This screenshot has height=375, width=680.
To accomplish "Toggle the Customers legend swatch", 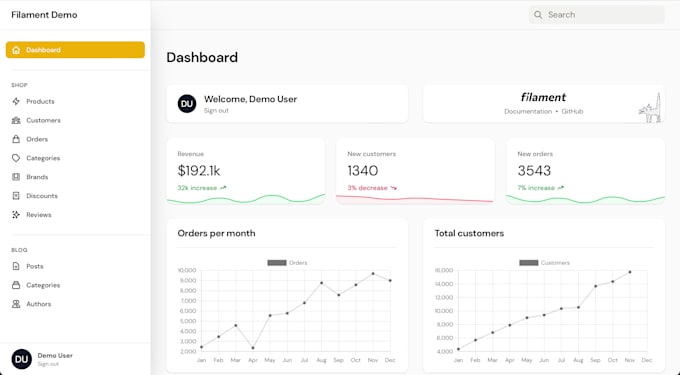I will [529, 263].
